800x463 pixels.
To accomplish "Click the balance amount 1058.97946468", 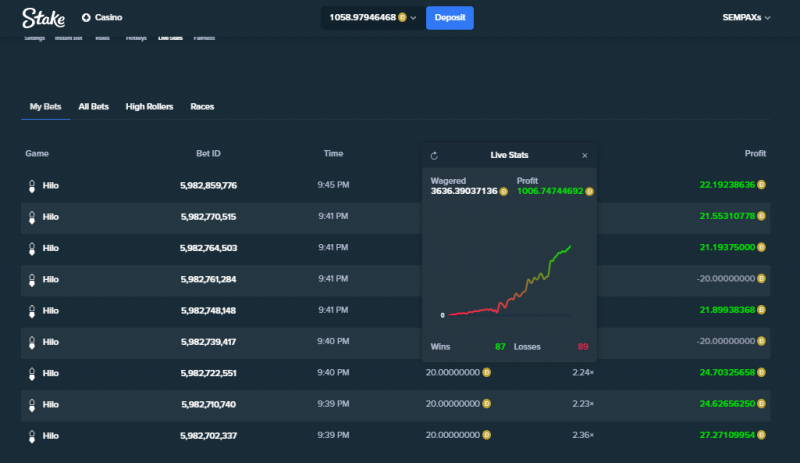I will pyautogui.click(x=362, y=17).
